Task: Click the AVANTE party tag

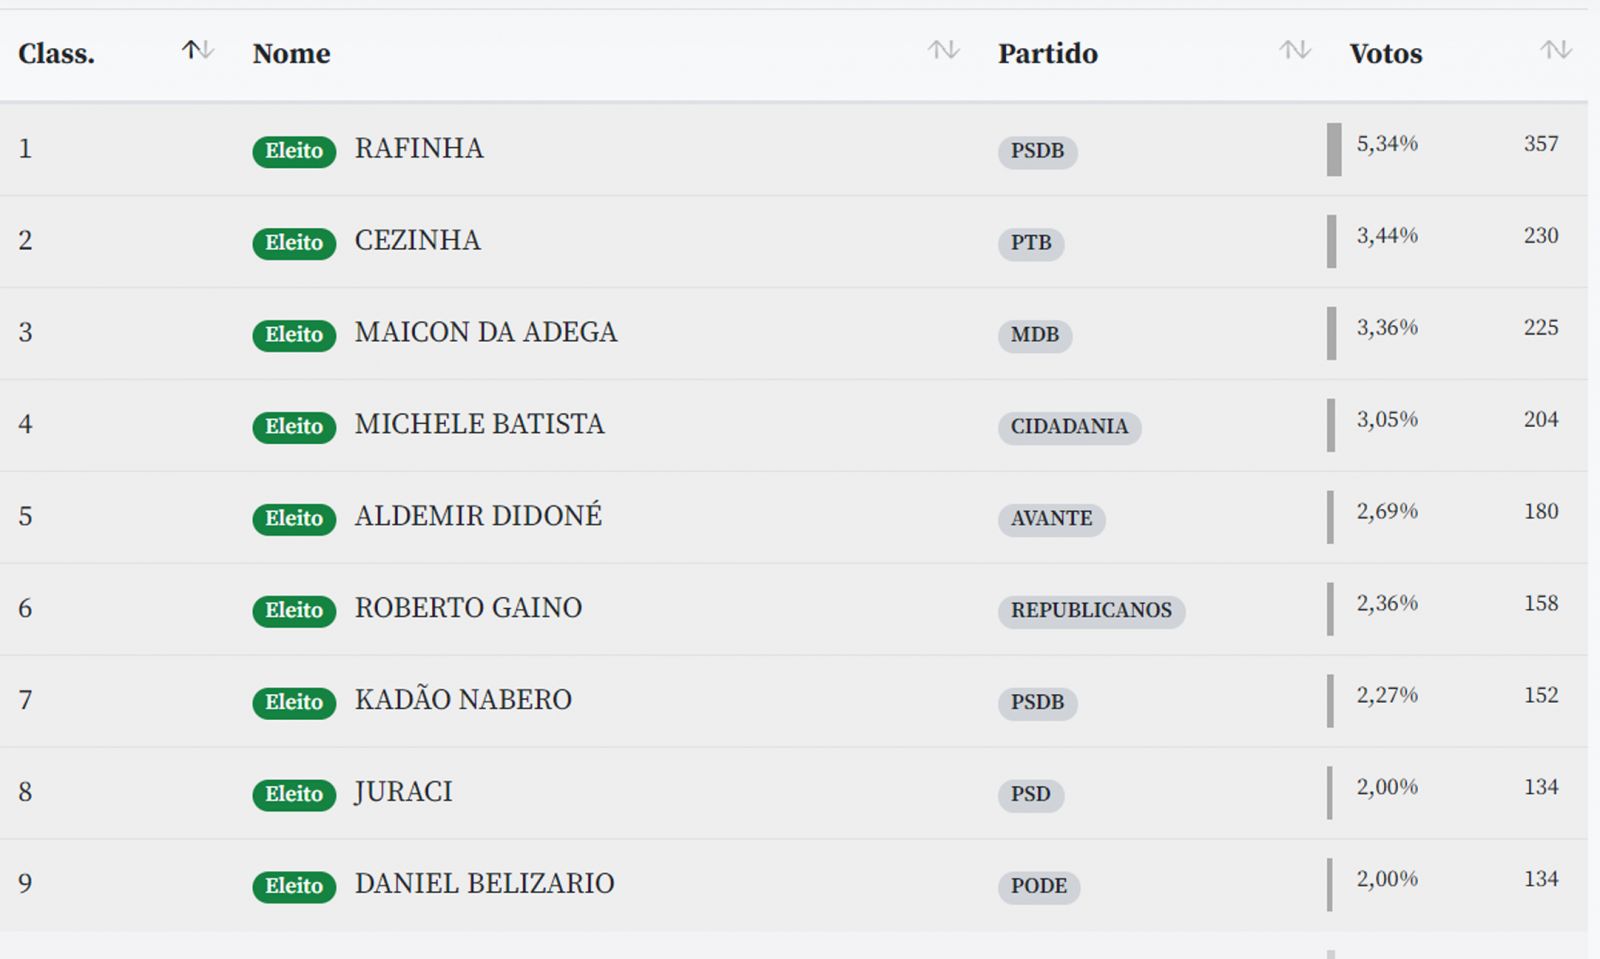Action: (x=1051, y=519)
